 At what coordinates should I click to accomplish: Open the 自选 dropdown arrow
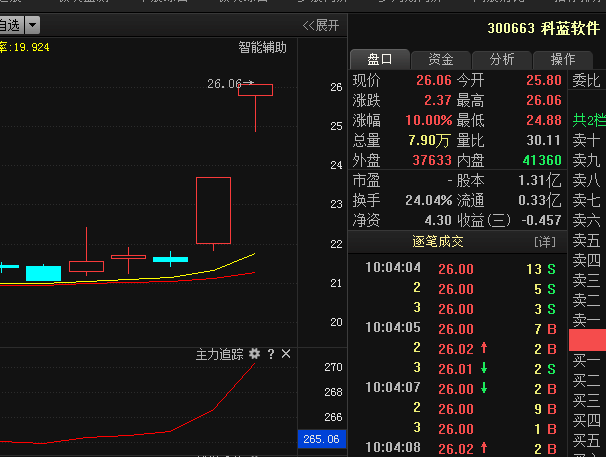click(32, 26)
